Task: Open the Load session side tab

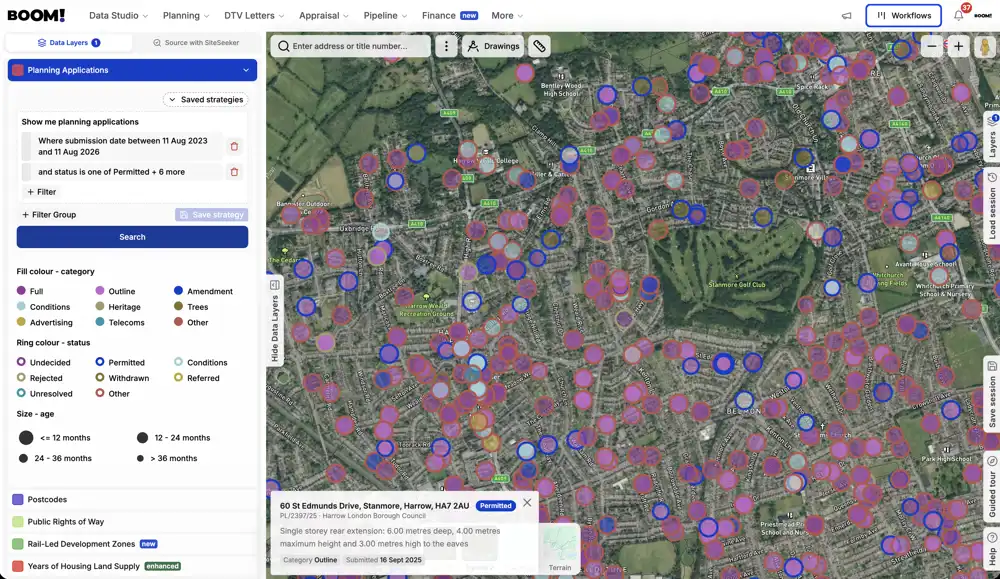Action: (992, 206)
